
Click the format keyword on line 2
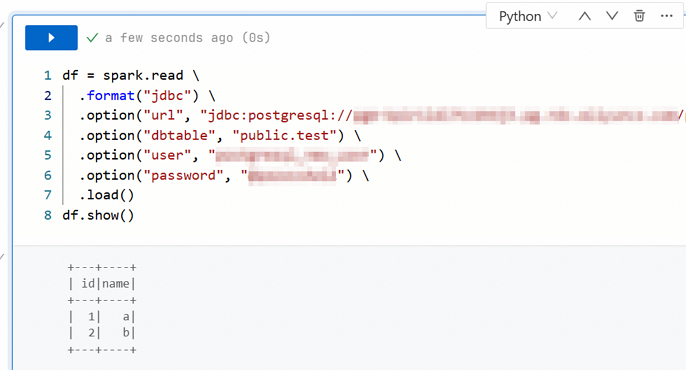click(x=110, y=95)
